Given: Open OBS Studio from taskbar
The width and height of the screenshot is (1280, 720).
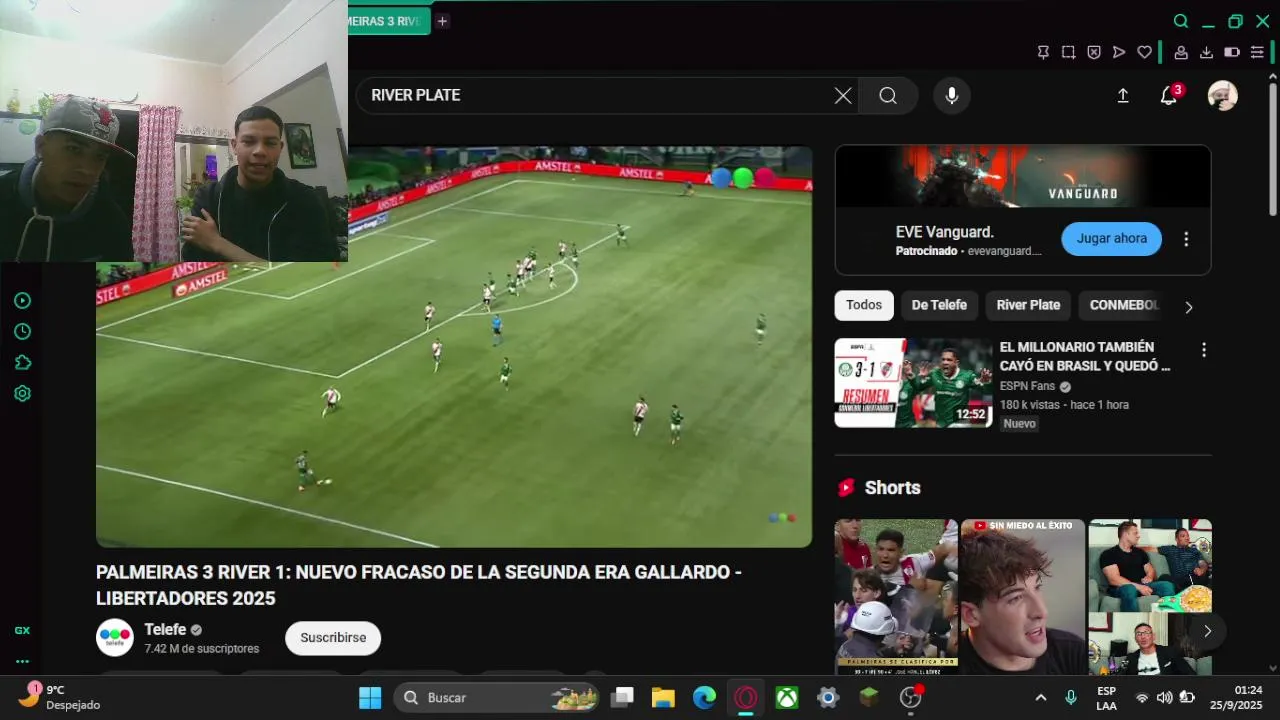Looking at the screenshot, I should click(911, 698).
